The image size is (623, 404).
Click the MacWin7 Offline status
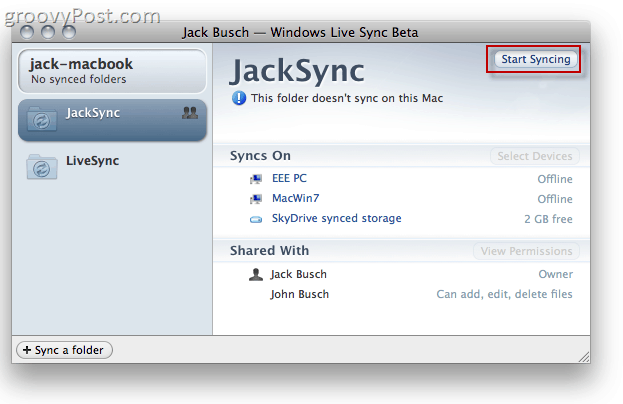pyautogui.click(x=555, y=199)
